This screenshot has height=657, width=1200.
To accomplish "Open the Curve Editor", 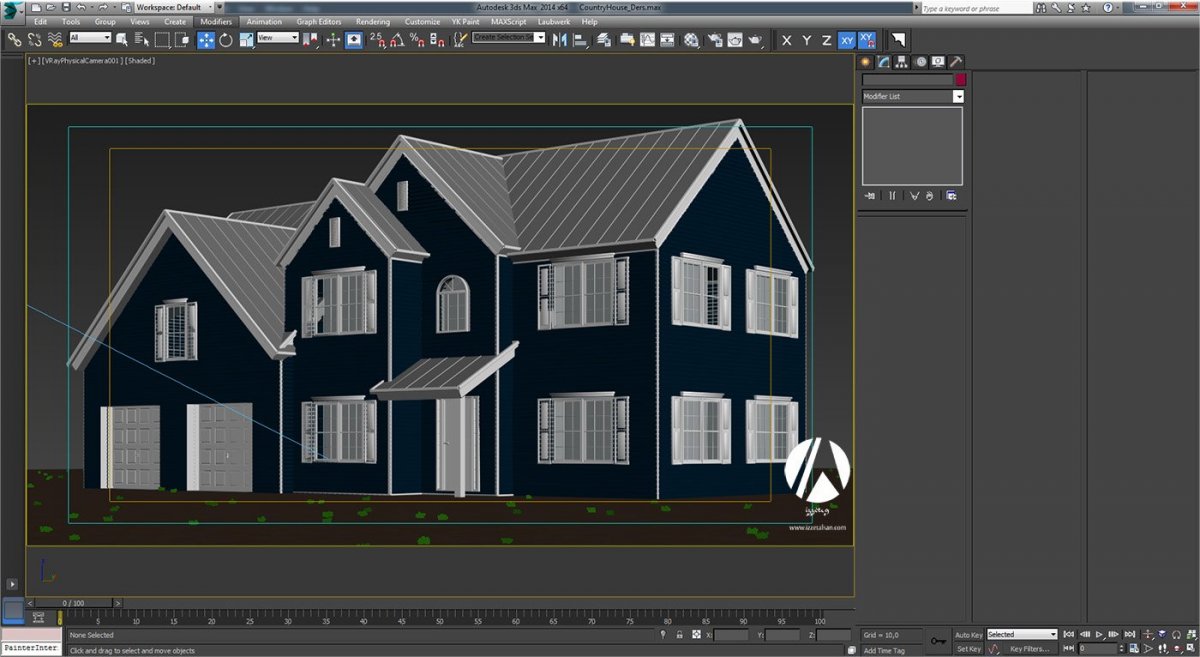I will [x=647, y=40].
